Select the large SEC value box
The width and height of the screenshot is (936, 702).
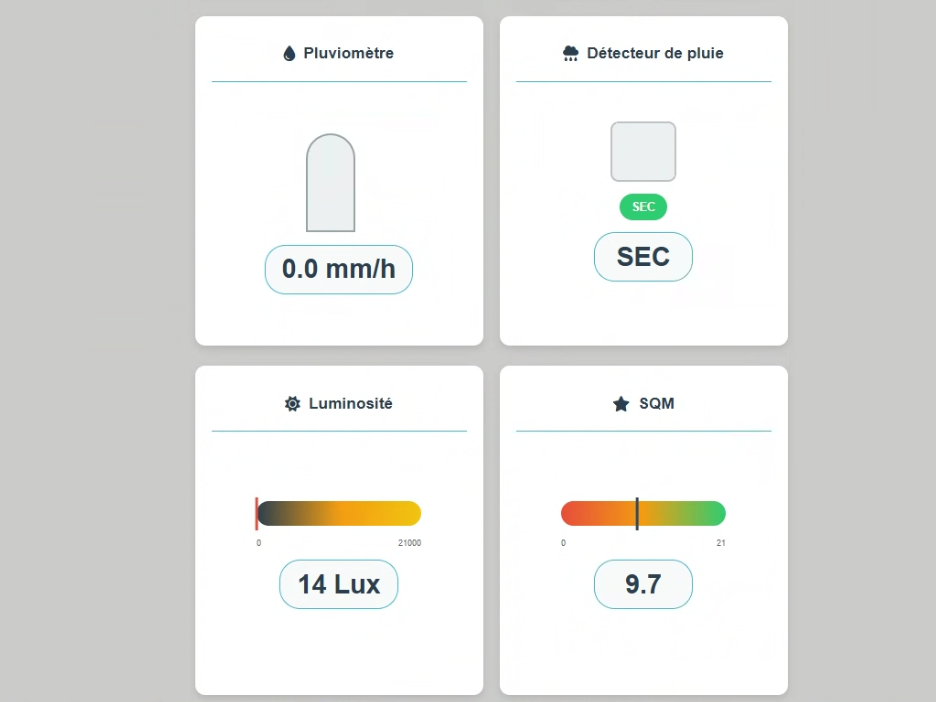643,257
